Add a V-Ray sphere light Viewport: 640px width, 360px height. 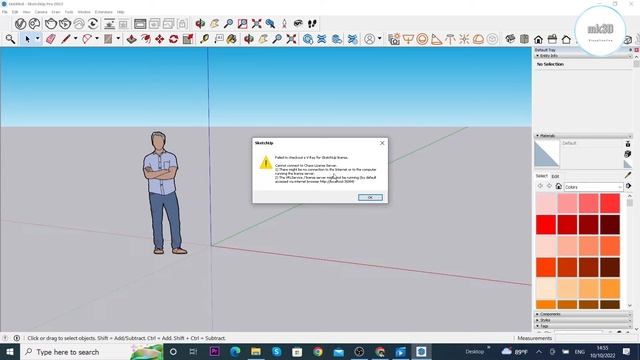[422, 39]
